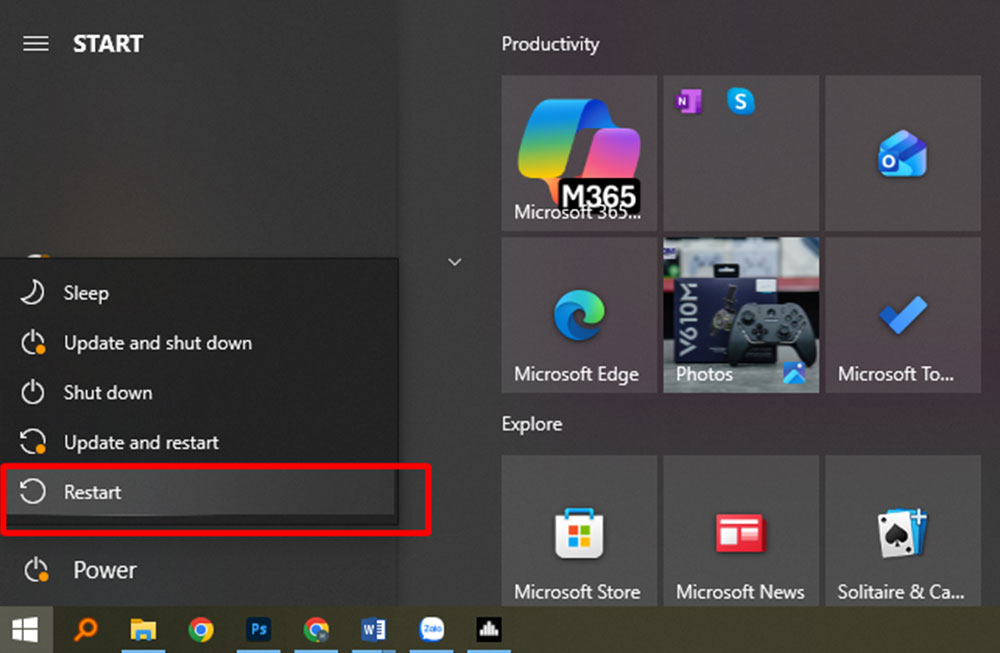The height and width of the screenshot is (653, 1000).
Task: Open the Microsoft To Do tile
Action: 902,315
